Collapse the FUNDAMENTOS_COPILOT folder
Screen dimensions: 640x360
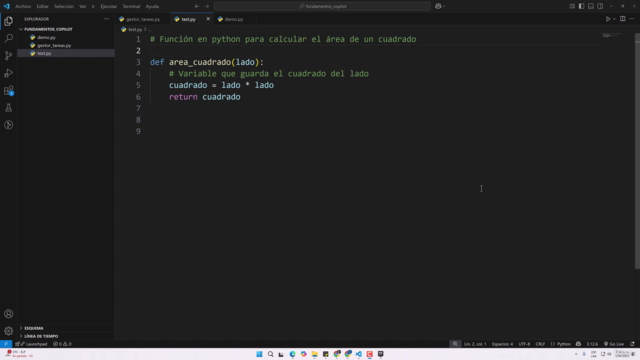click(48, 29)
